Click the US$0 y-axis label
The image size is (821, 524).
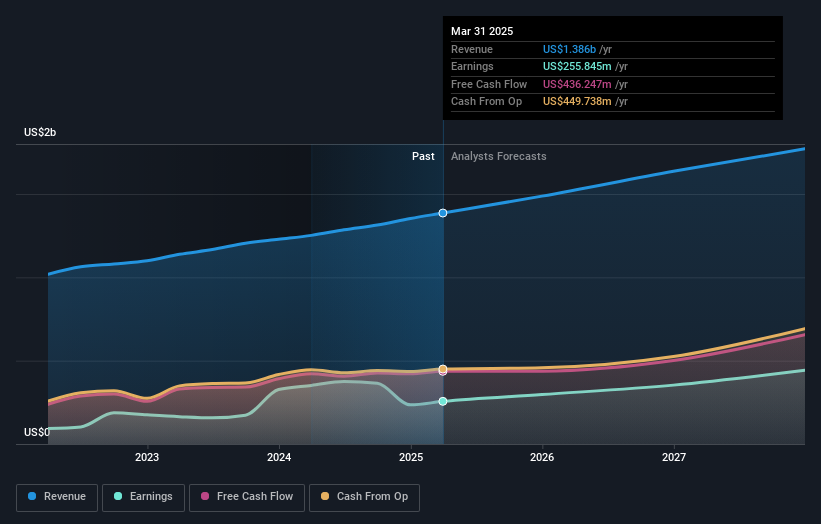(37, 432)
